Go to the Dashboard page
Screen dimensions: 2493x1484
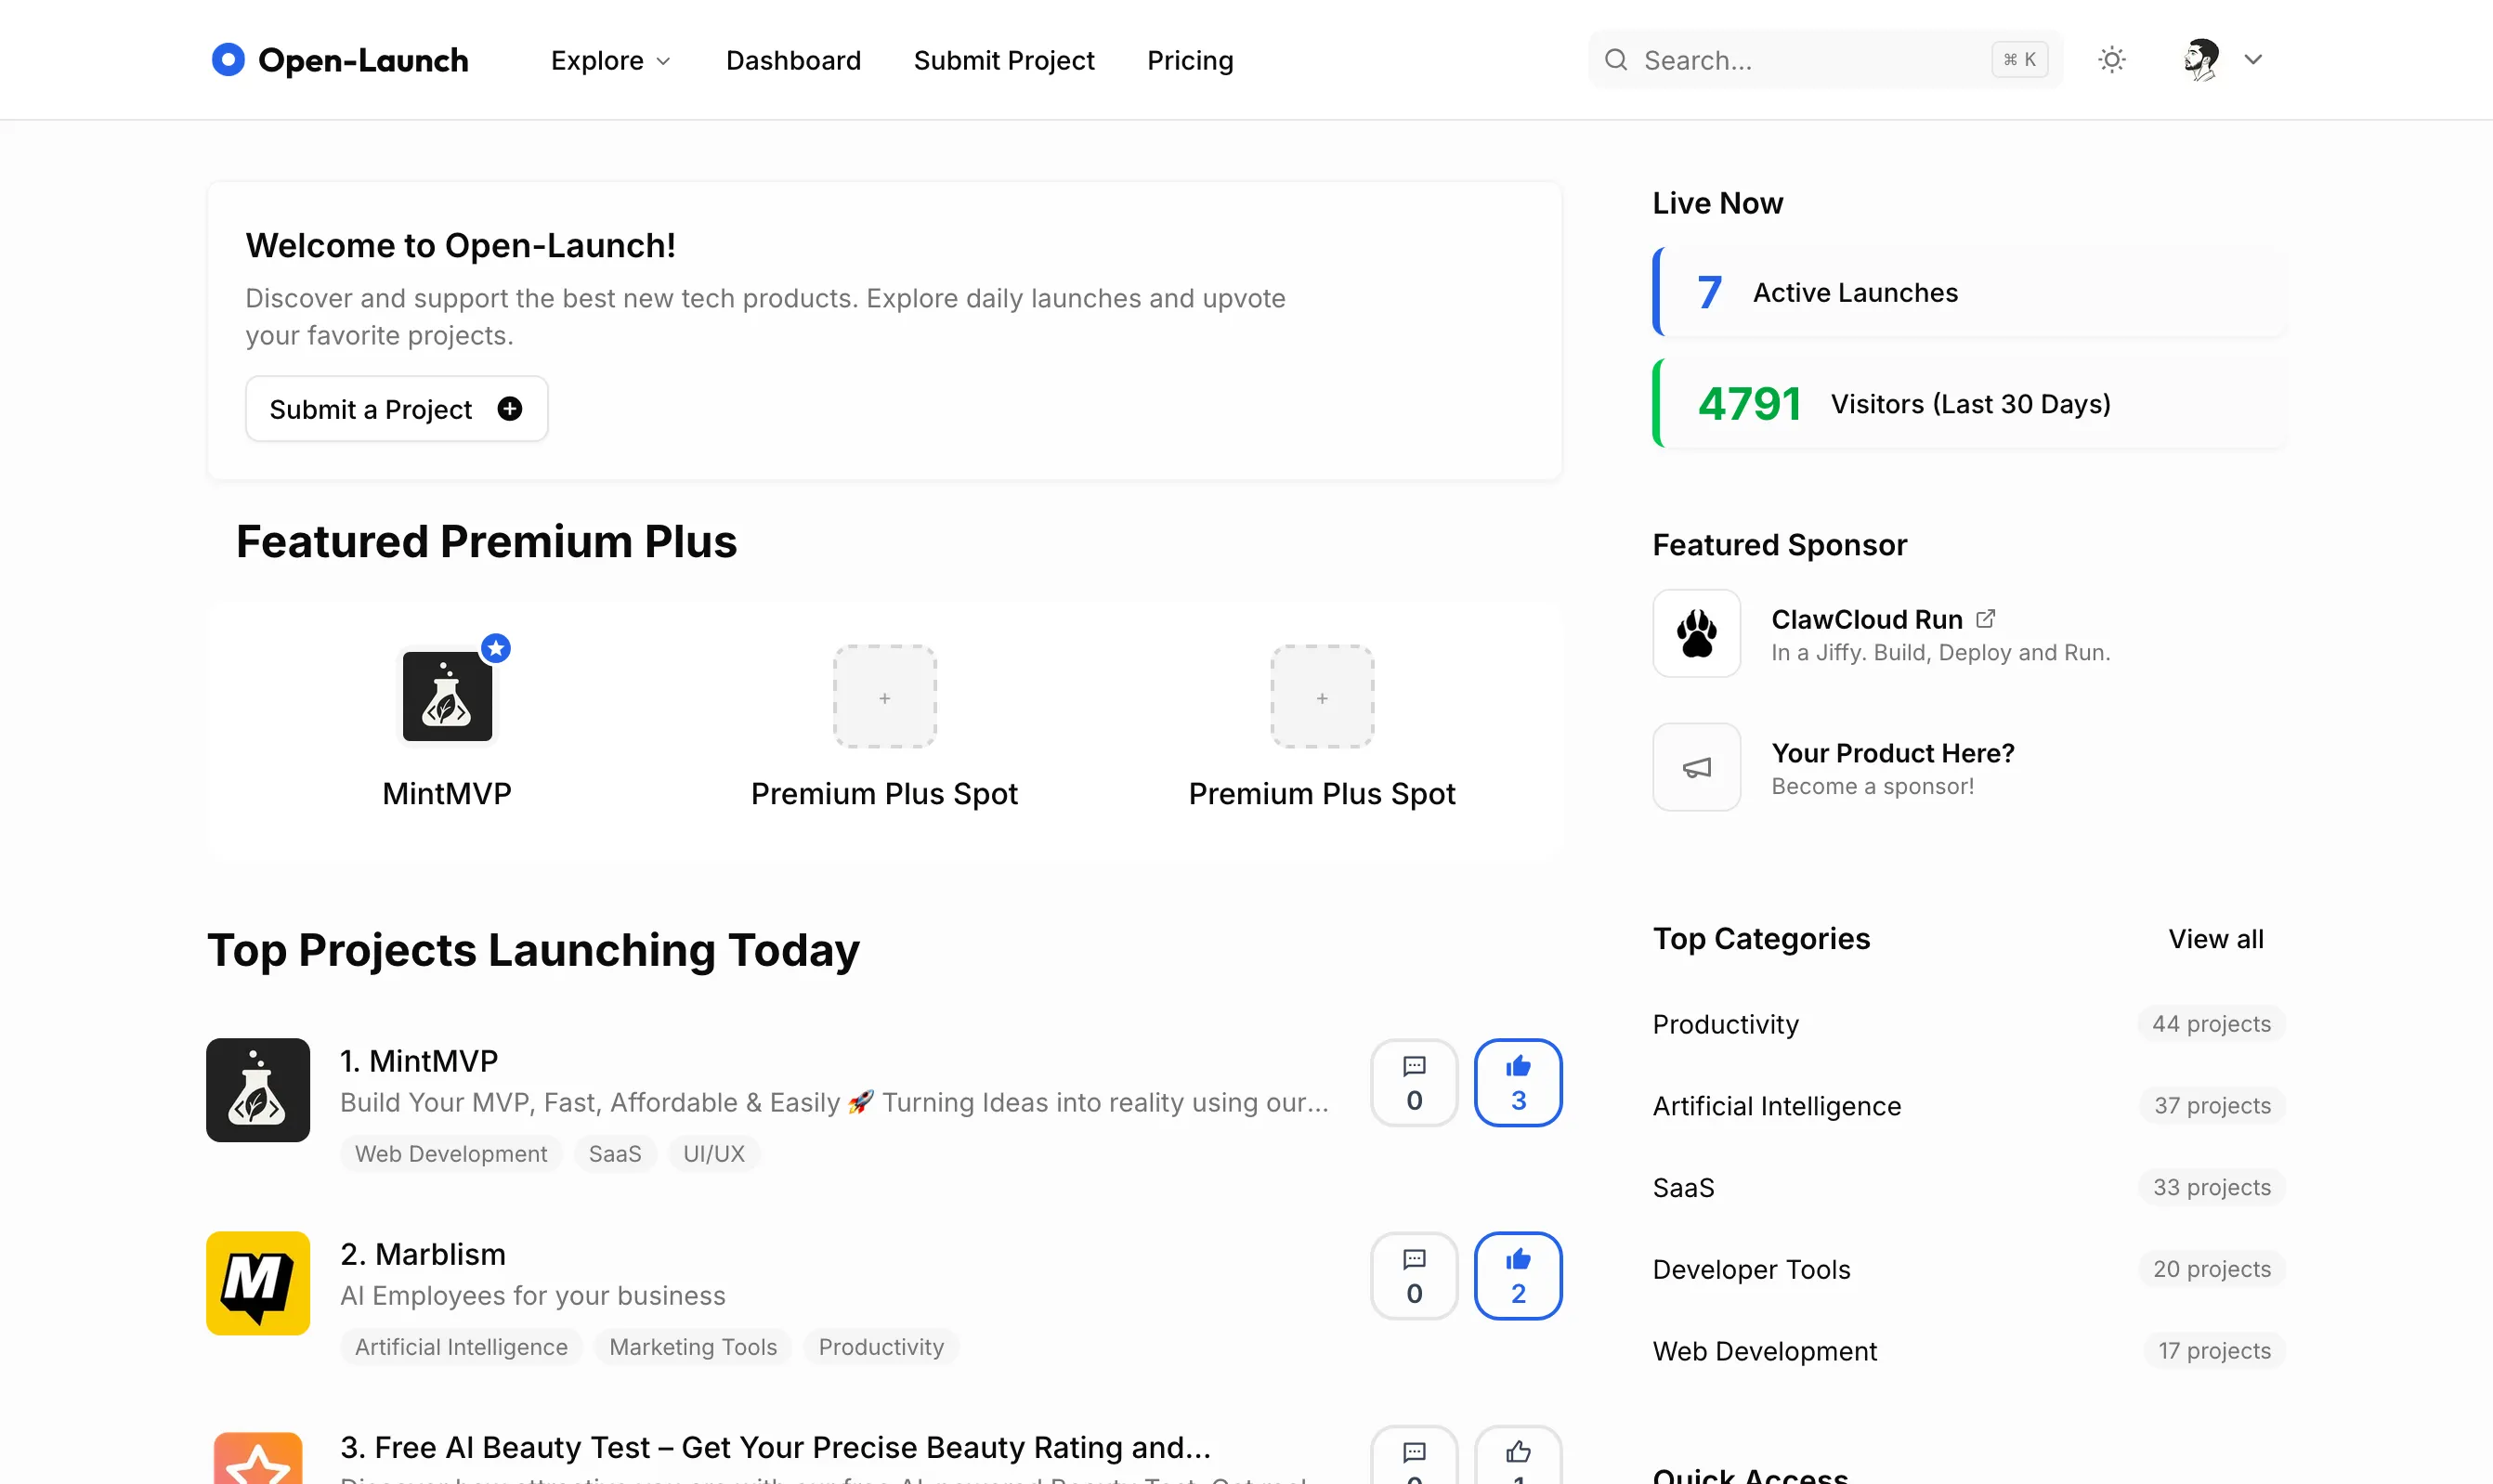pos(793,61)
